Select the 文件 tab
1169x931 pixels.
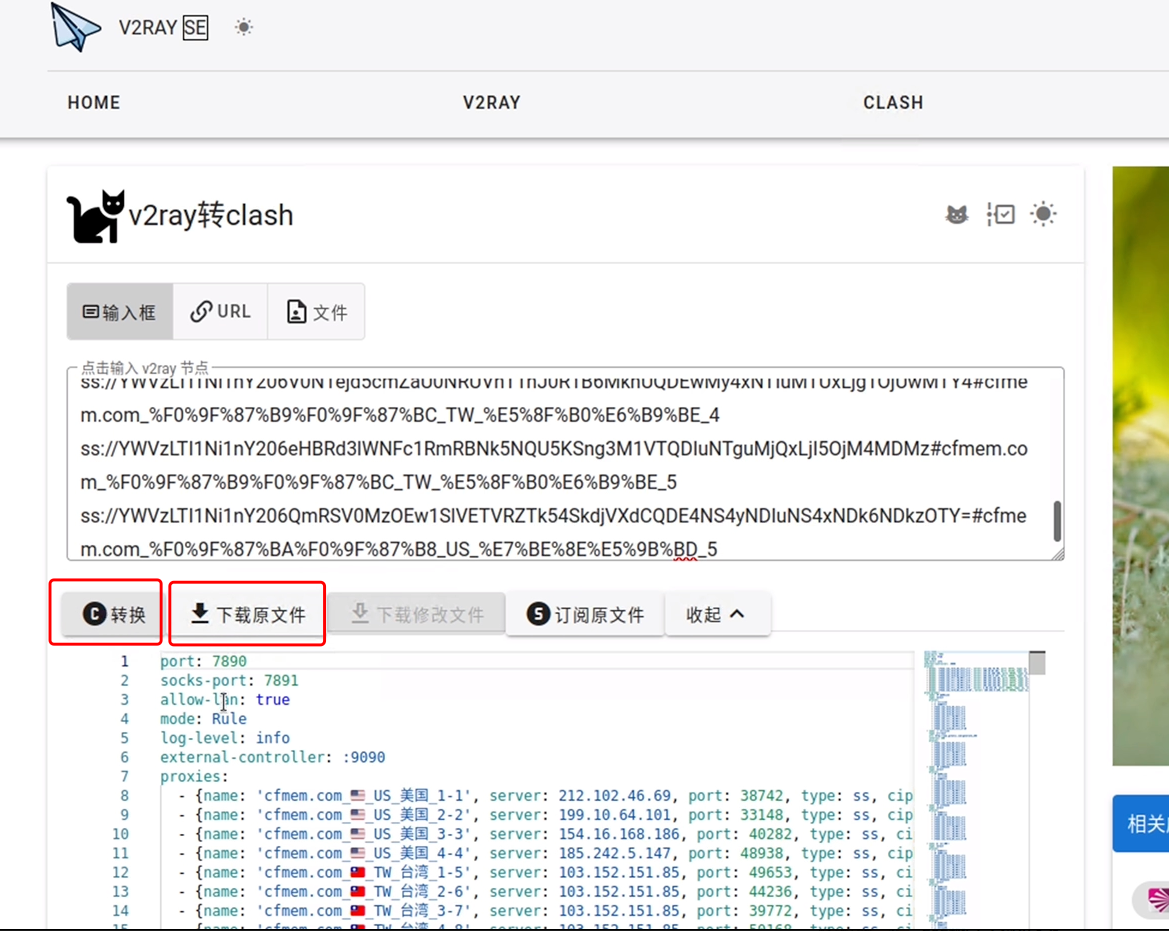(x=316, y=312)
